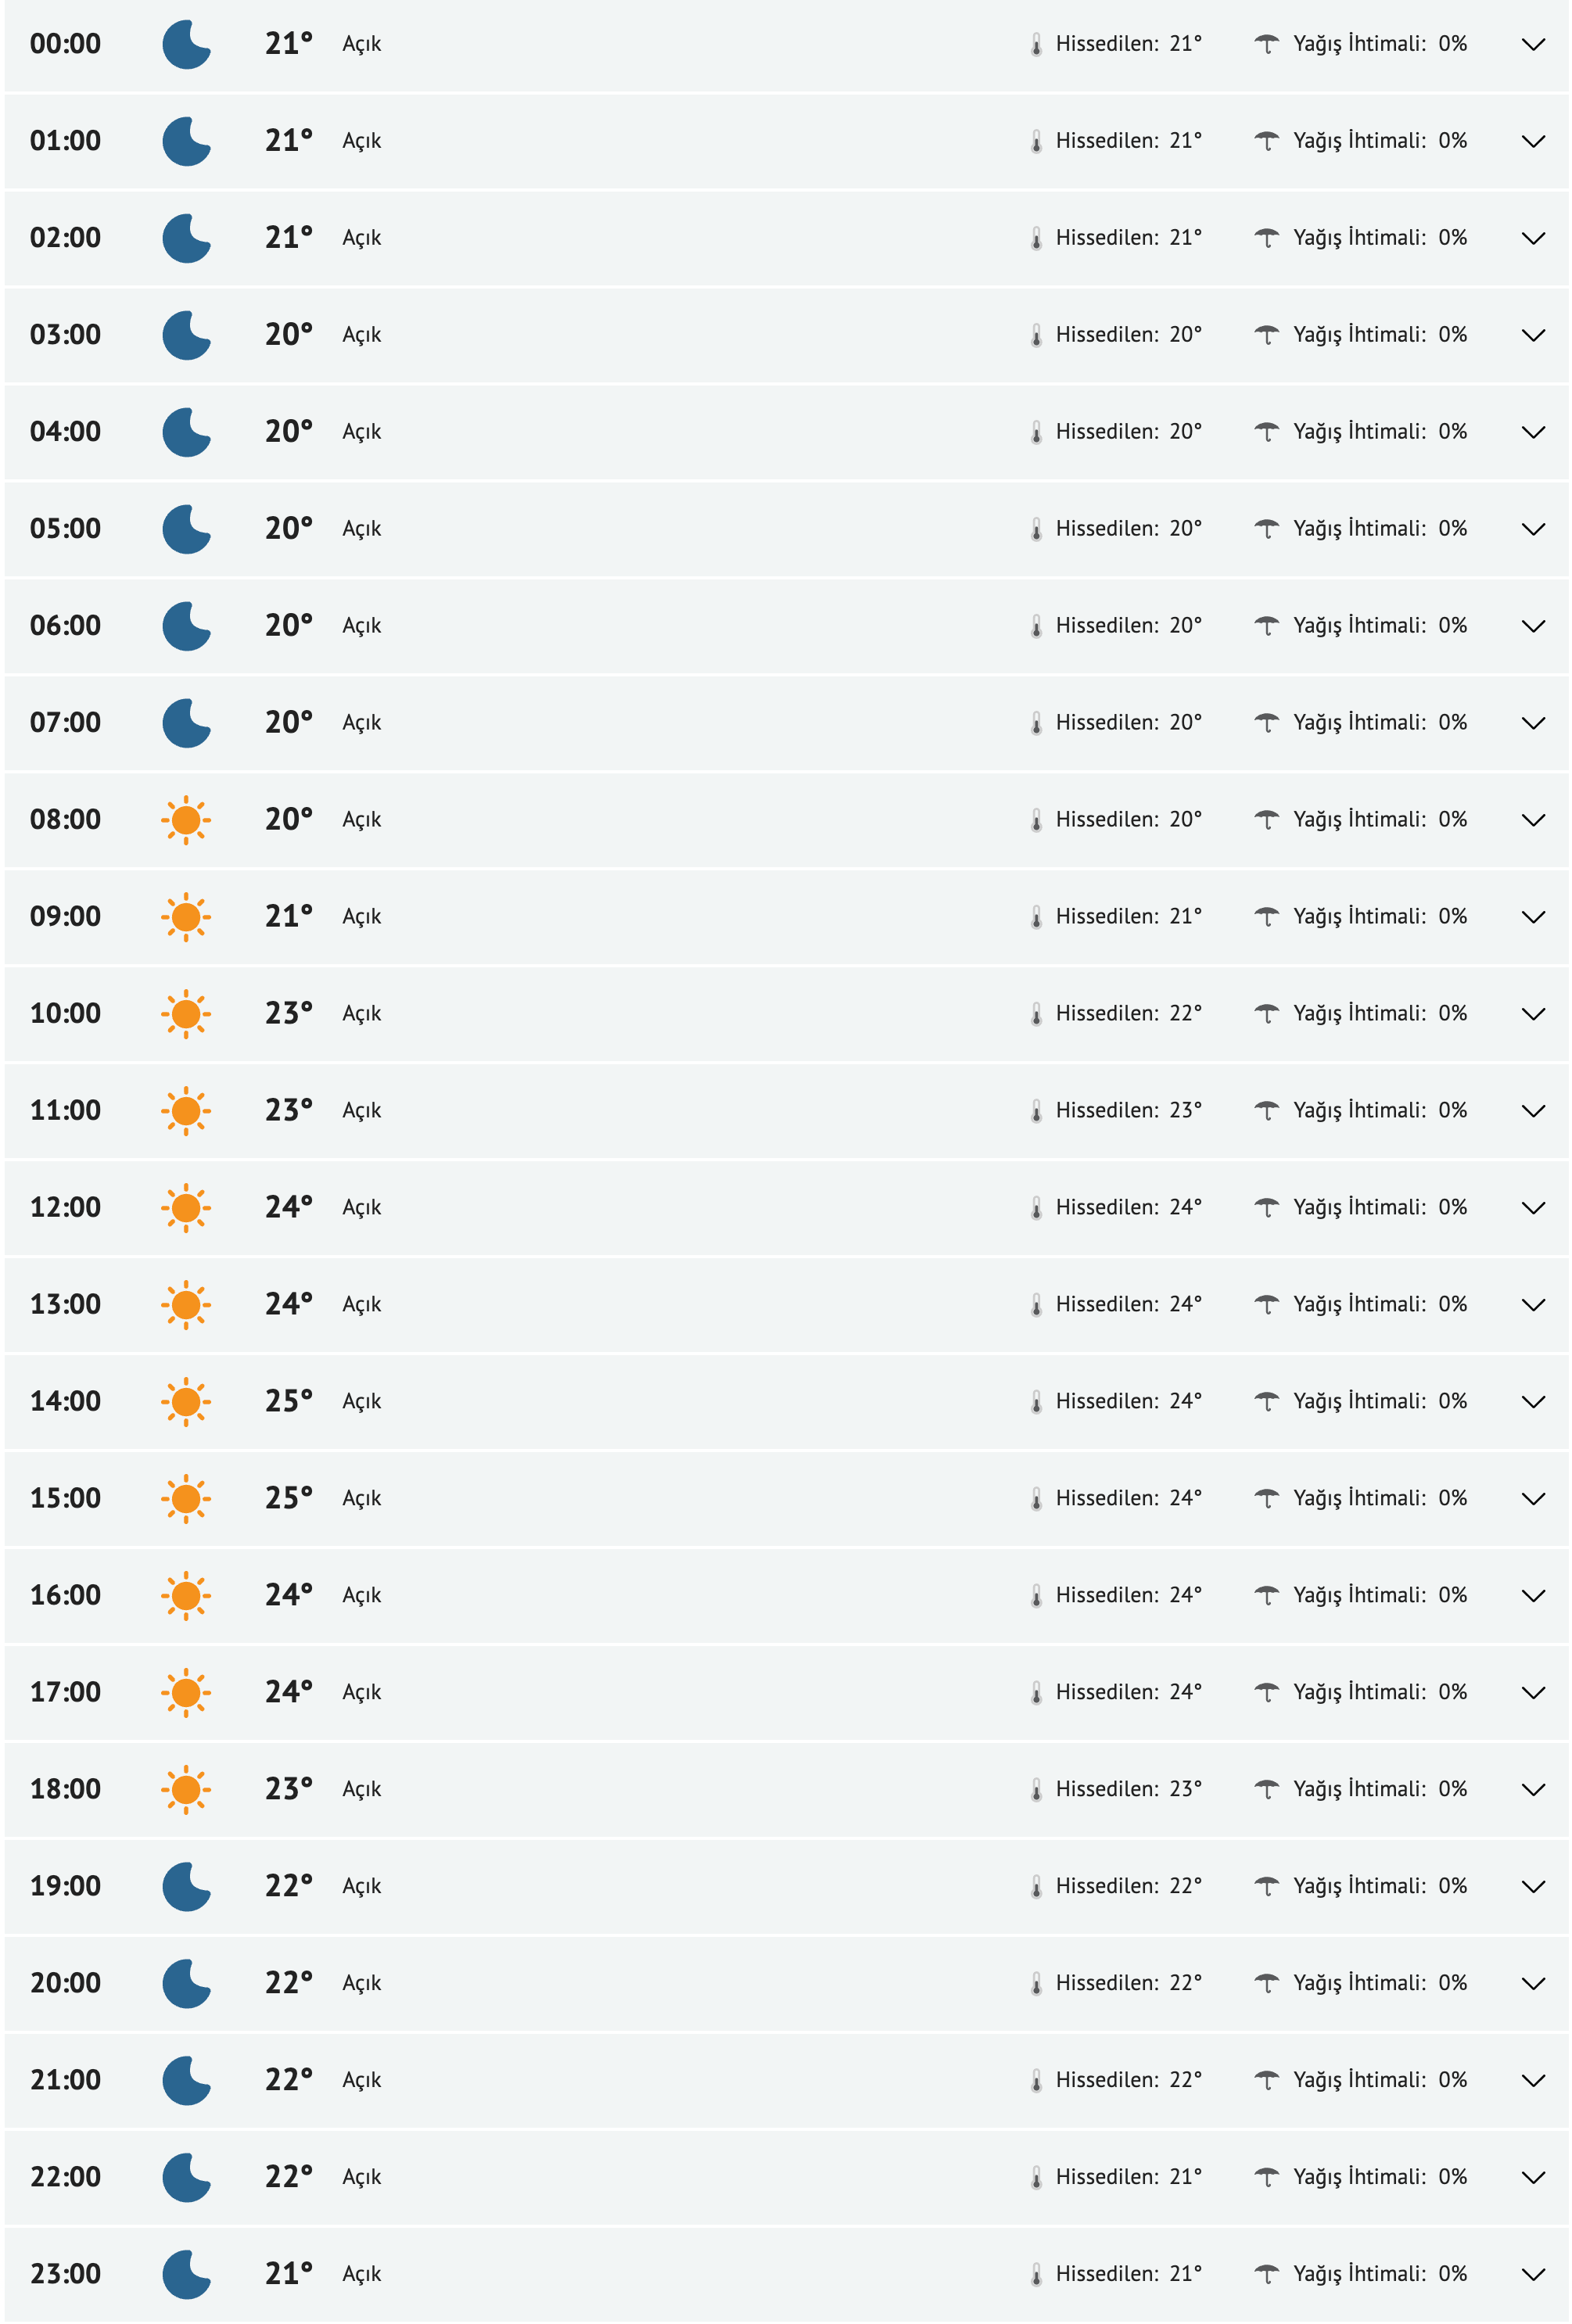Show more details for 05:00
This screenshot has width=1572, height=2324.
1532,530
